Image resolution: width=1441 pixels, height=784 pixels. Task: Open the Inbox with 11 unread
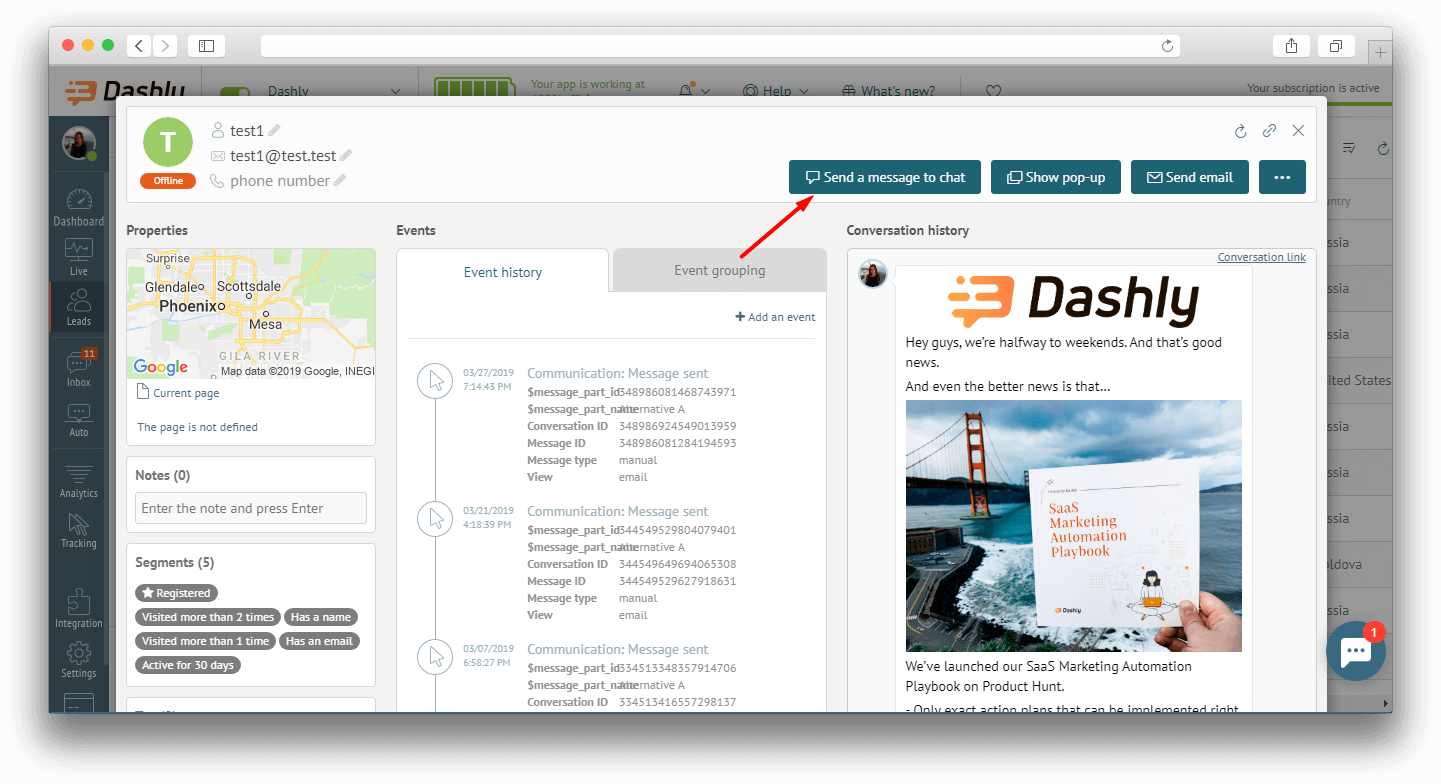tap(79, 368)
